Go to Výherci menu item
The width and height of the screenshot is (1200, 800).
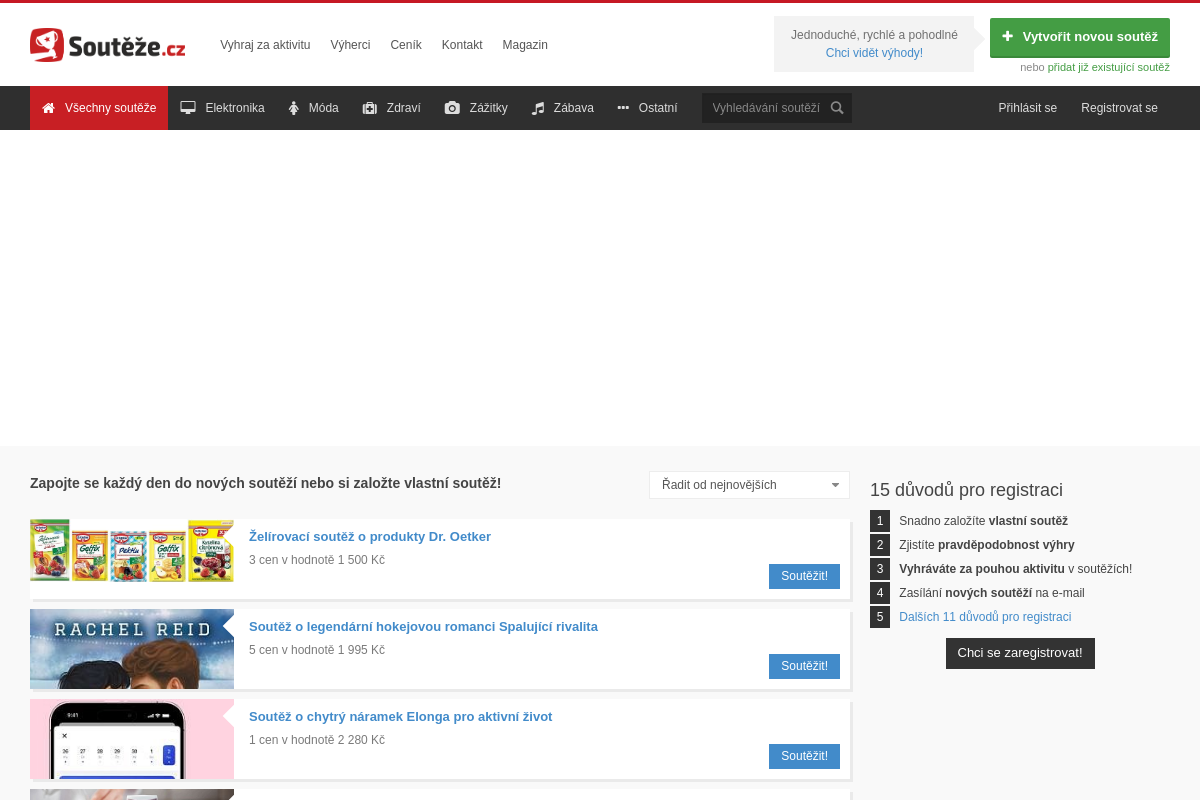pyautogui.click(x=350, y=45)
